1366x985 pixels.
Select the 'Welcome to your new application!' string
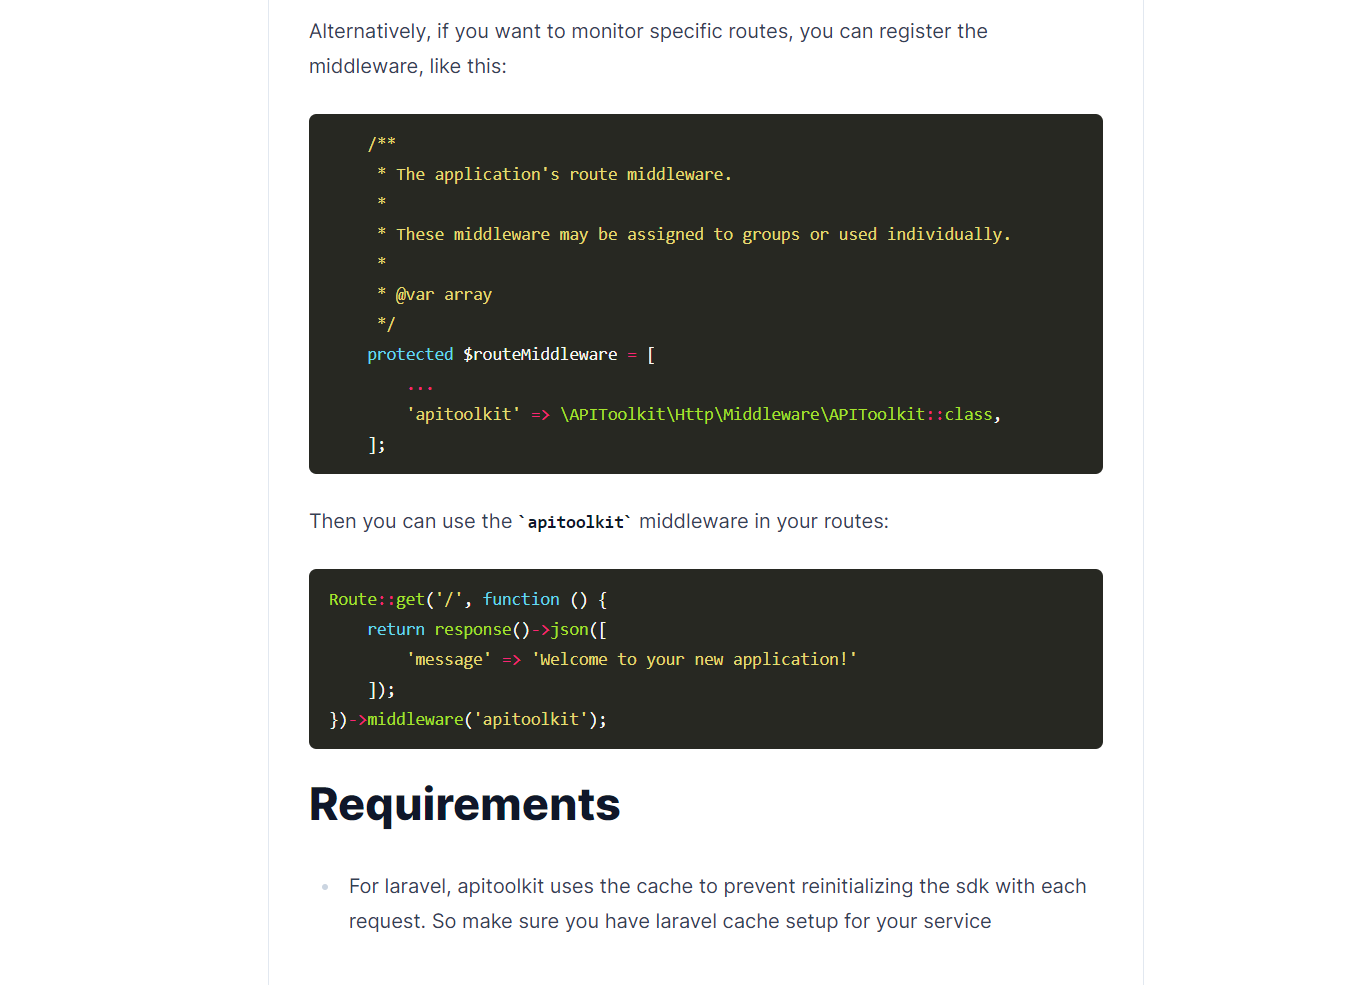(693, 658)
